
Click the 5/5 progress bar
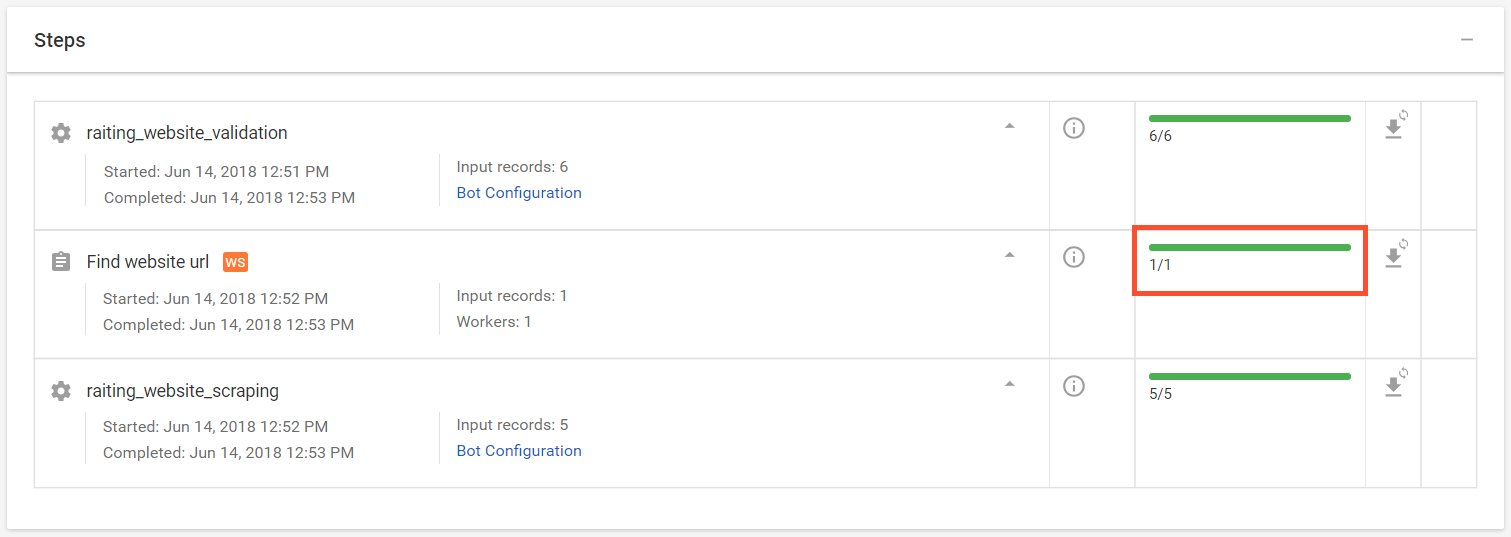1250,376
